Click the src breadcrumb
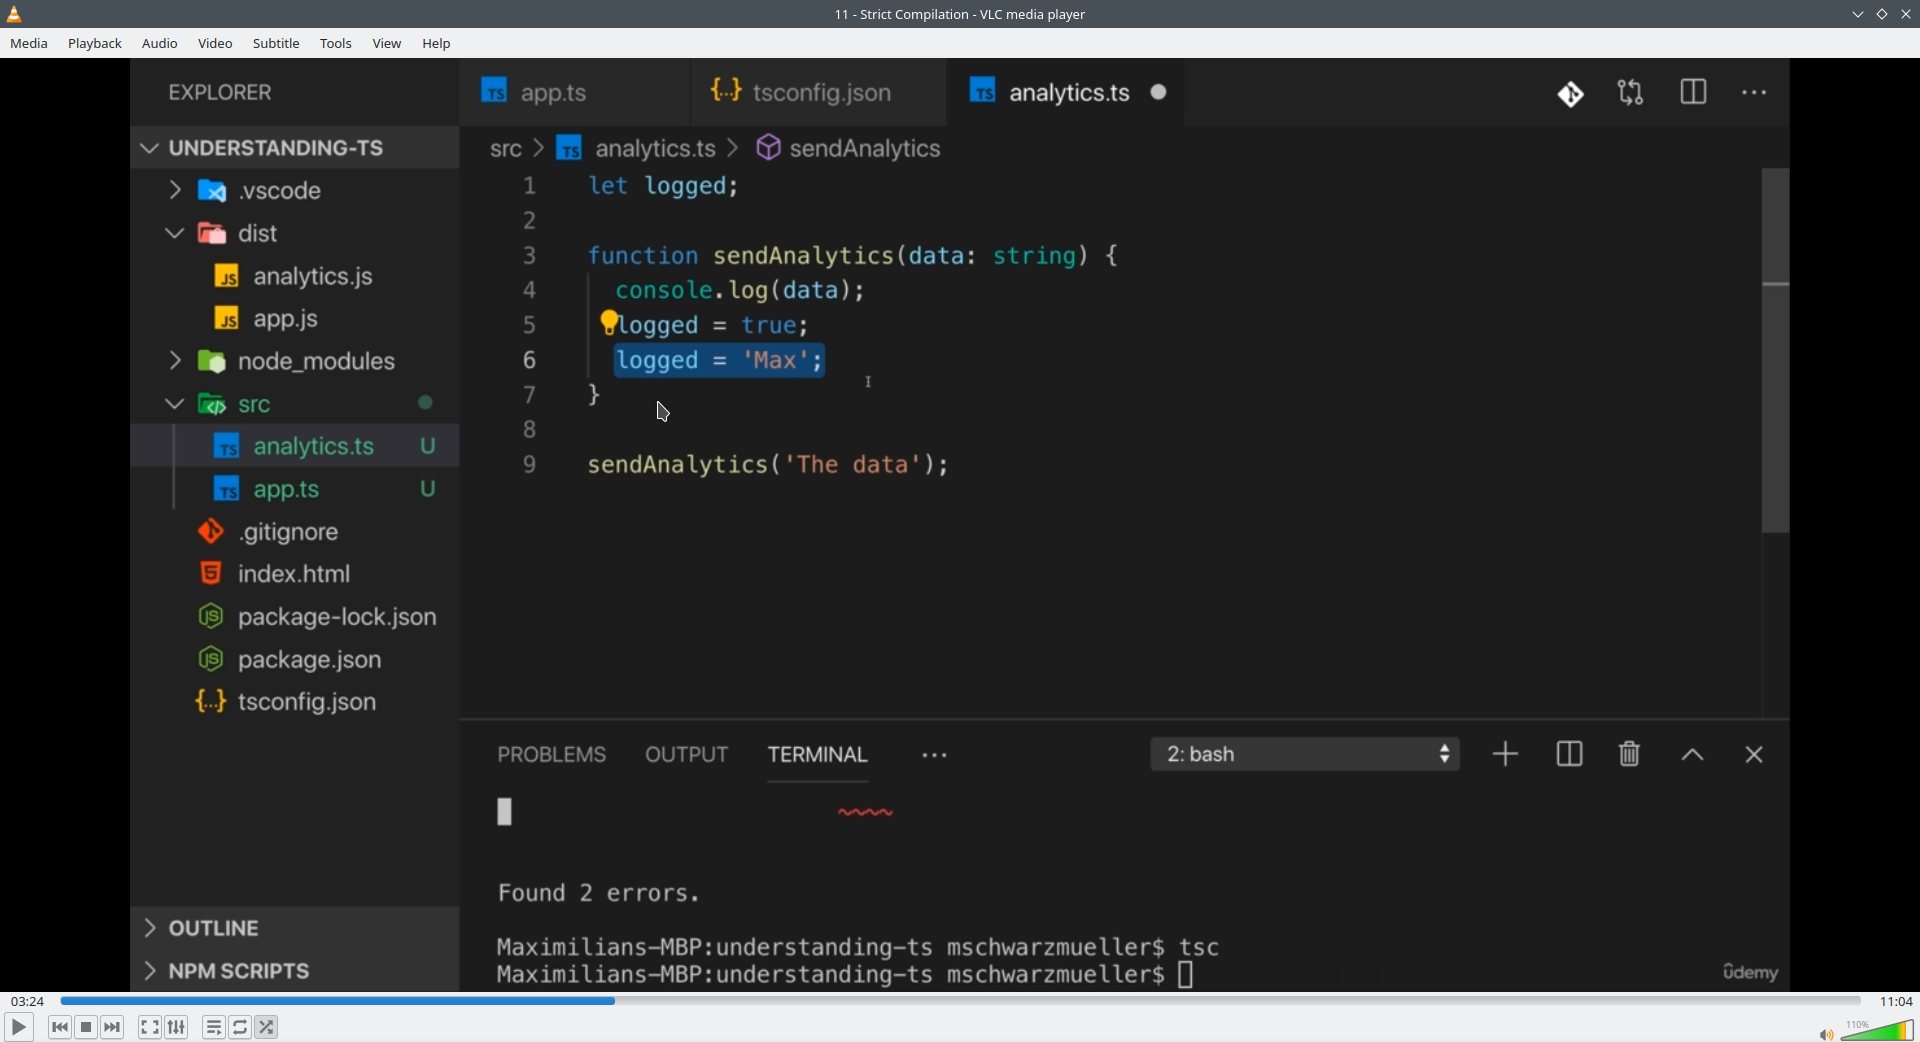 (506, 149)
